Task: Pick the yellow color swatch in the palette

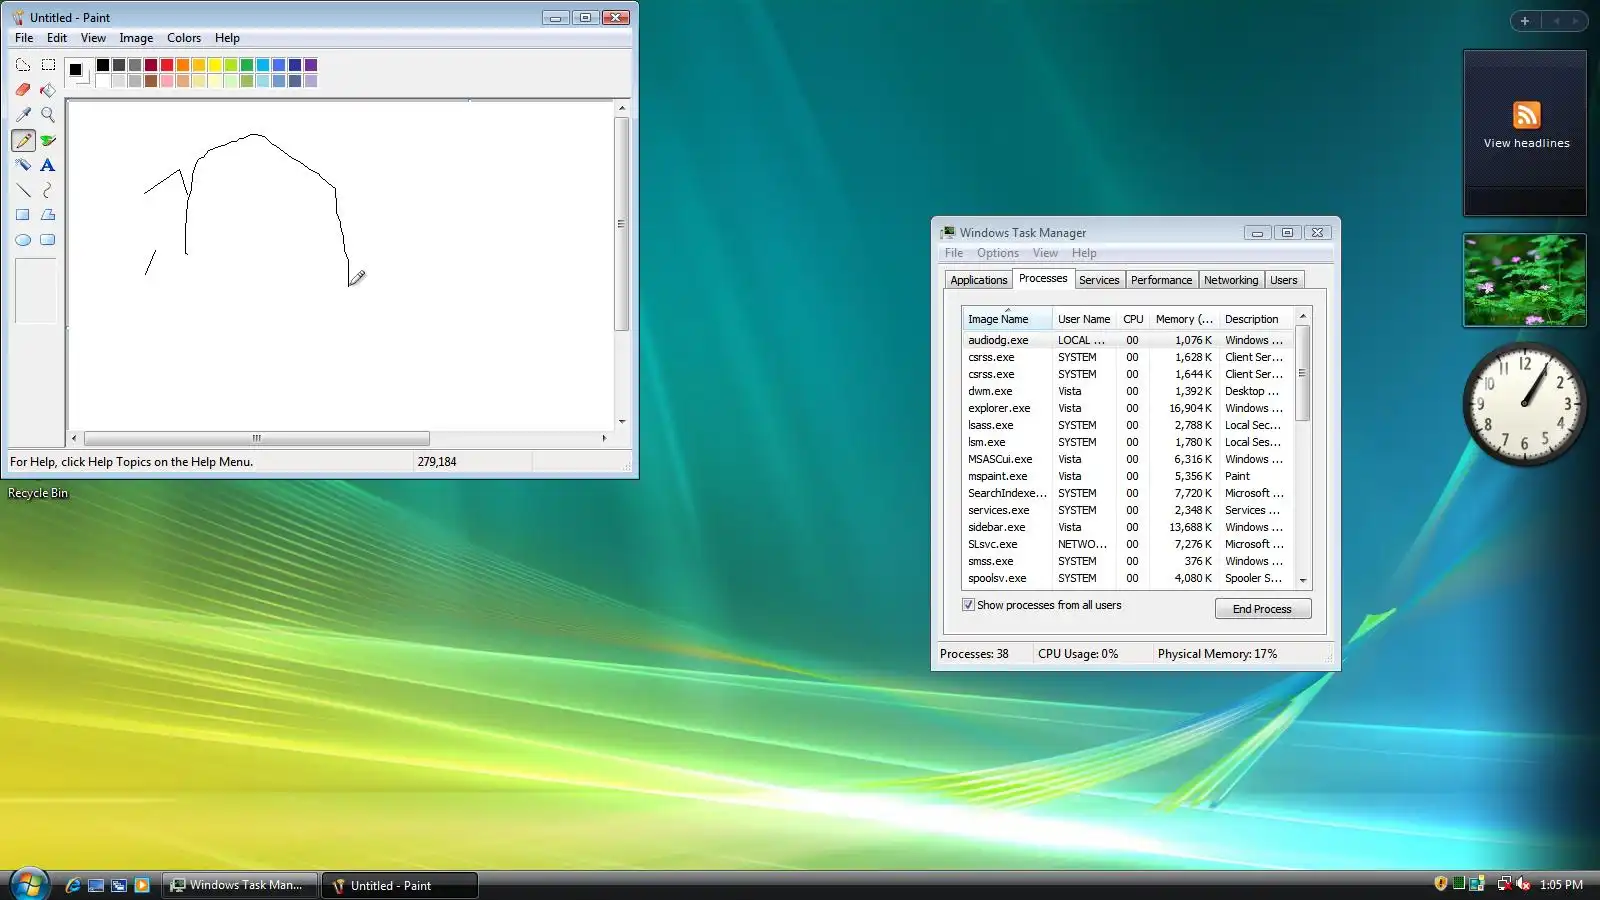Action: 215,65
